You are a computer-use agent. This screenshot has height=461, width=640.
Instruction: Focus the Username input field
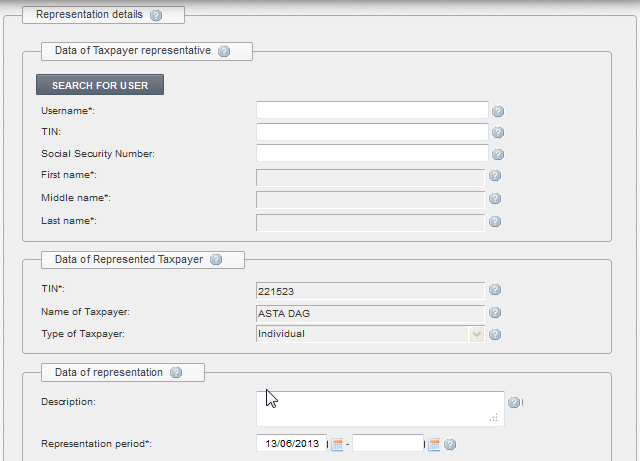point(372,110)
